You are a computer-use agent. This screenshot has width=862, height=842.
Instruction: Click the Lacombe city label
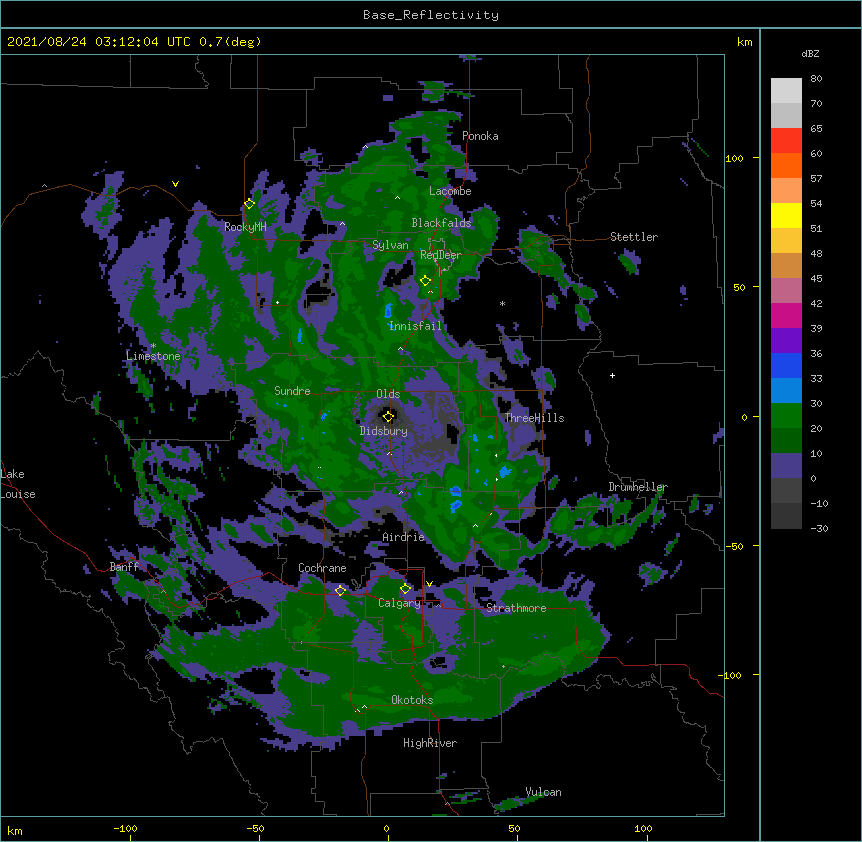pyautogui.click(x=450, y=191)
